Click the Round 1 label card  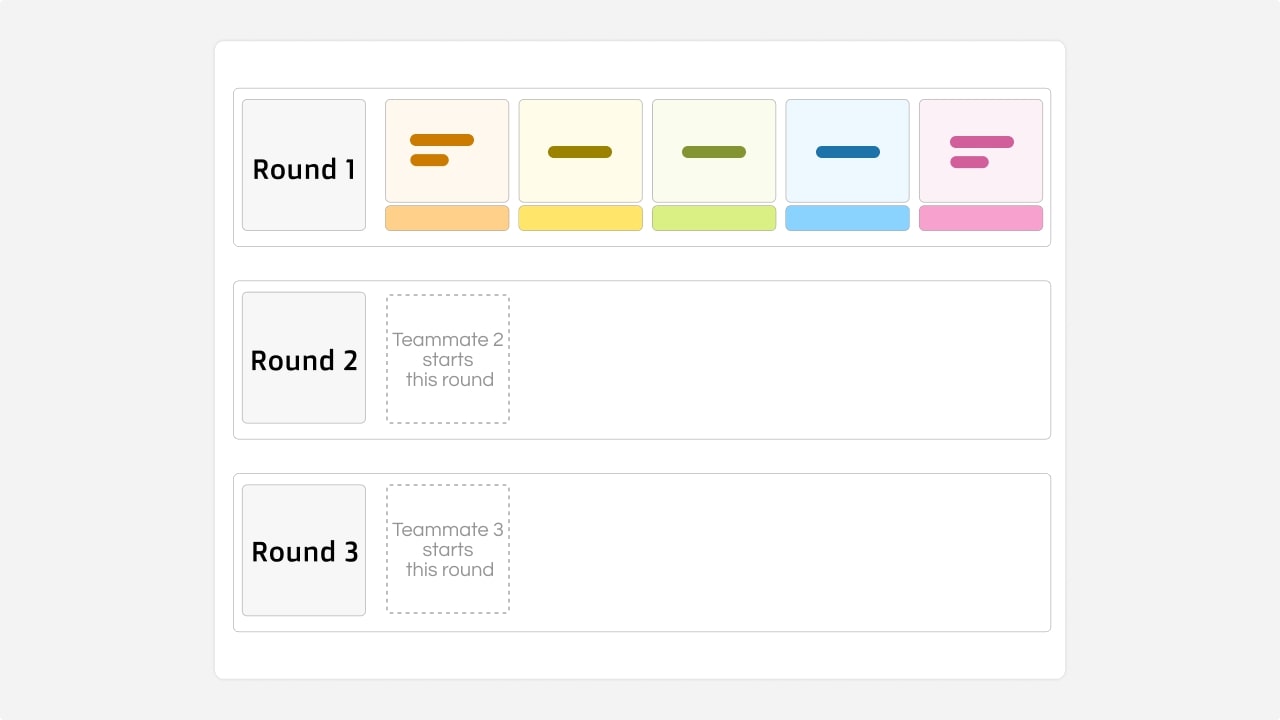pos(304,165)
